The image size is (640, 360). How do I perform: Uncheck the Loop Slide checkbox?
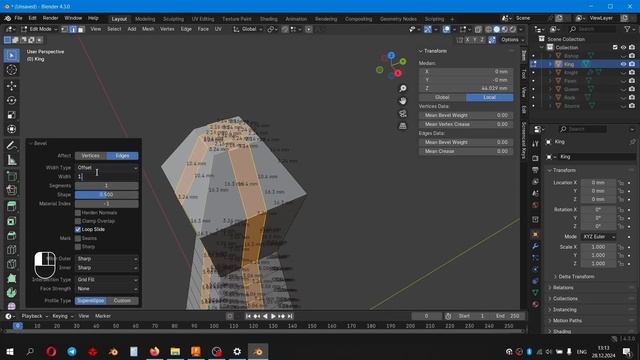(x=78, y=229)
